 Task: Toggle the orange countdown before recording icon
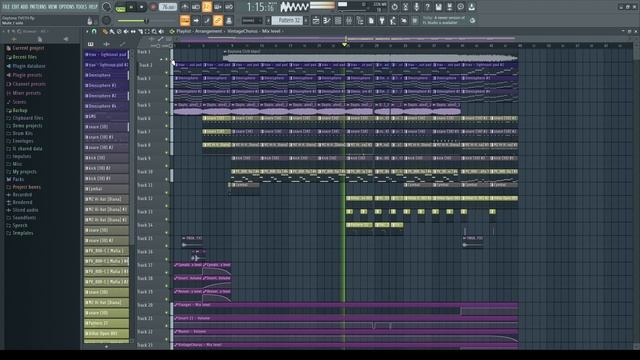point(207,7)
